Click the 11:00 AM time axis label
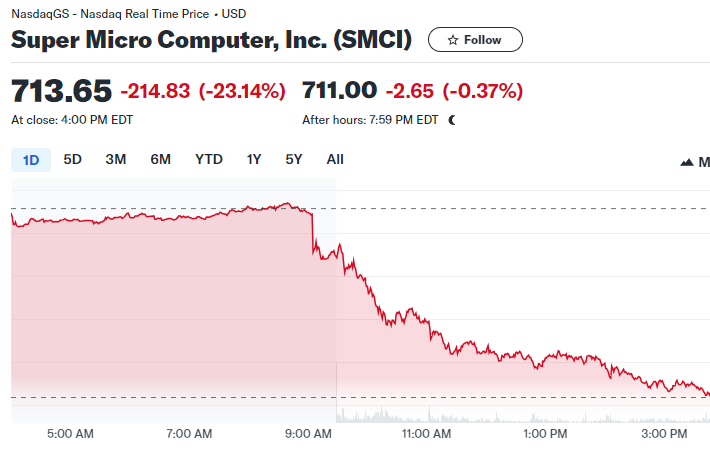Viewport: 710px width, 450px height. click(426, 434)
